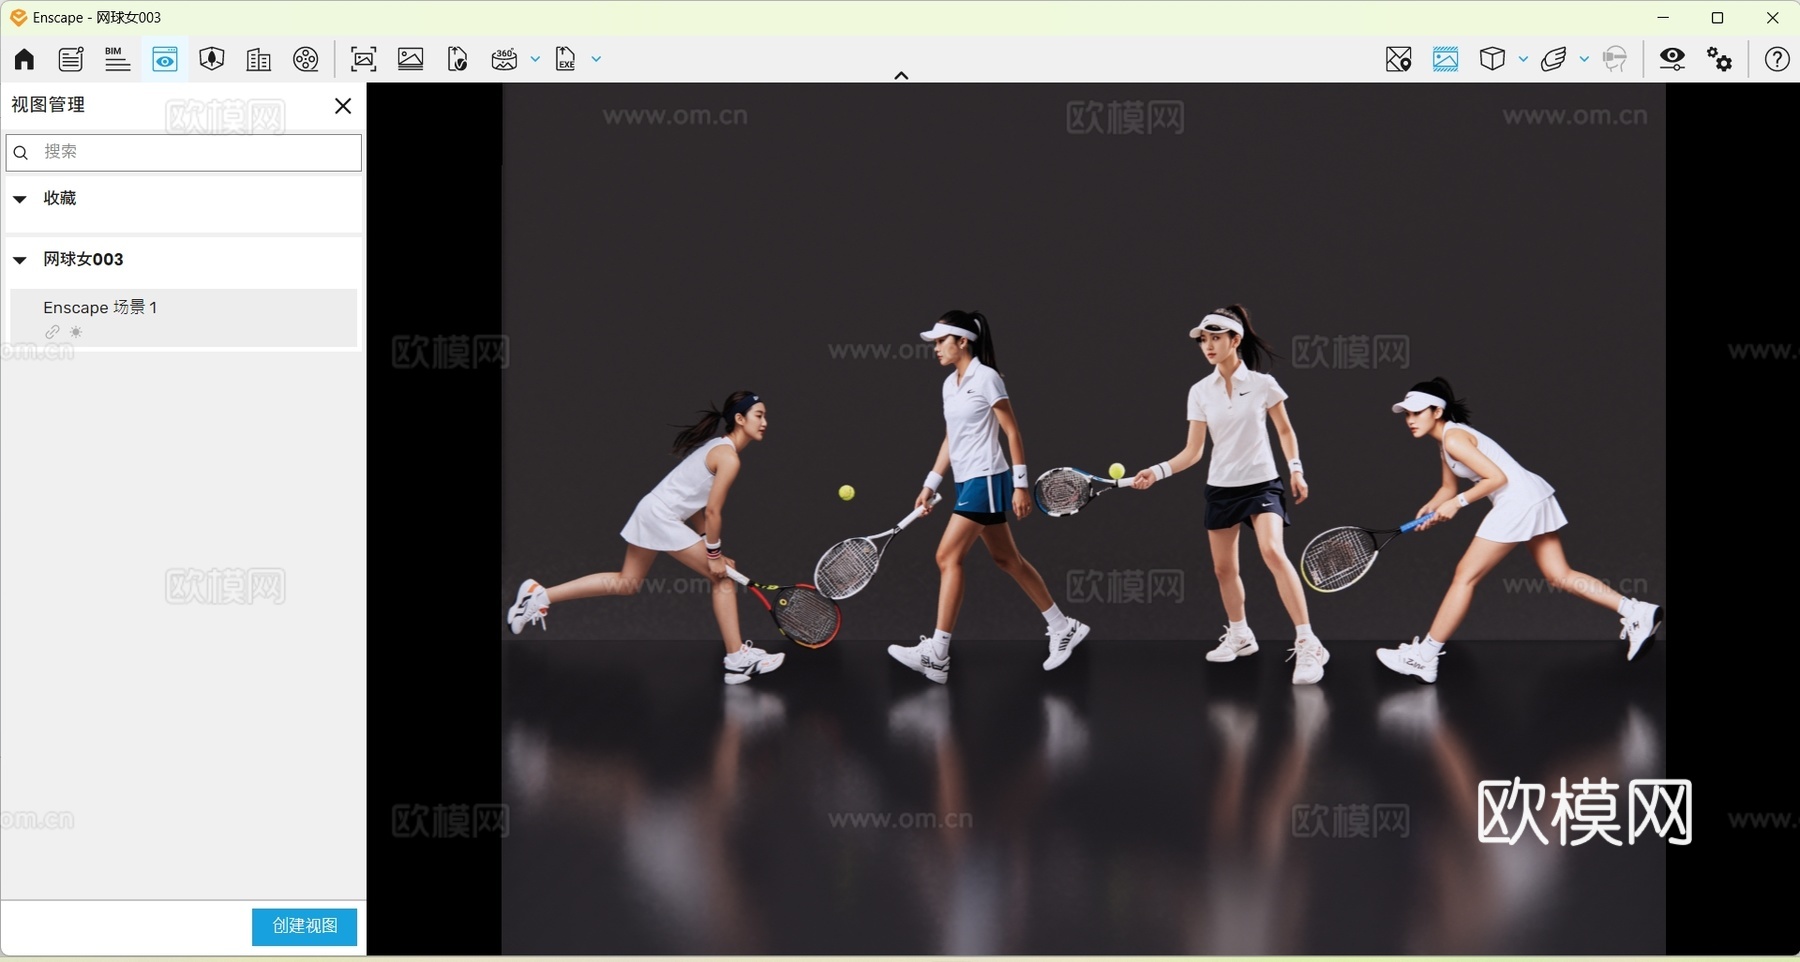Click the Home icon in the toolbar
1800x962 pixels.
(x=23, y=59)
